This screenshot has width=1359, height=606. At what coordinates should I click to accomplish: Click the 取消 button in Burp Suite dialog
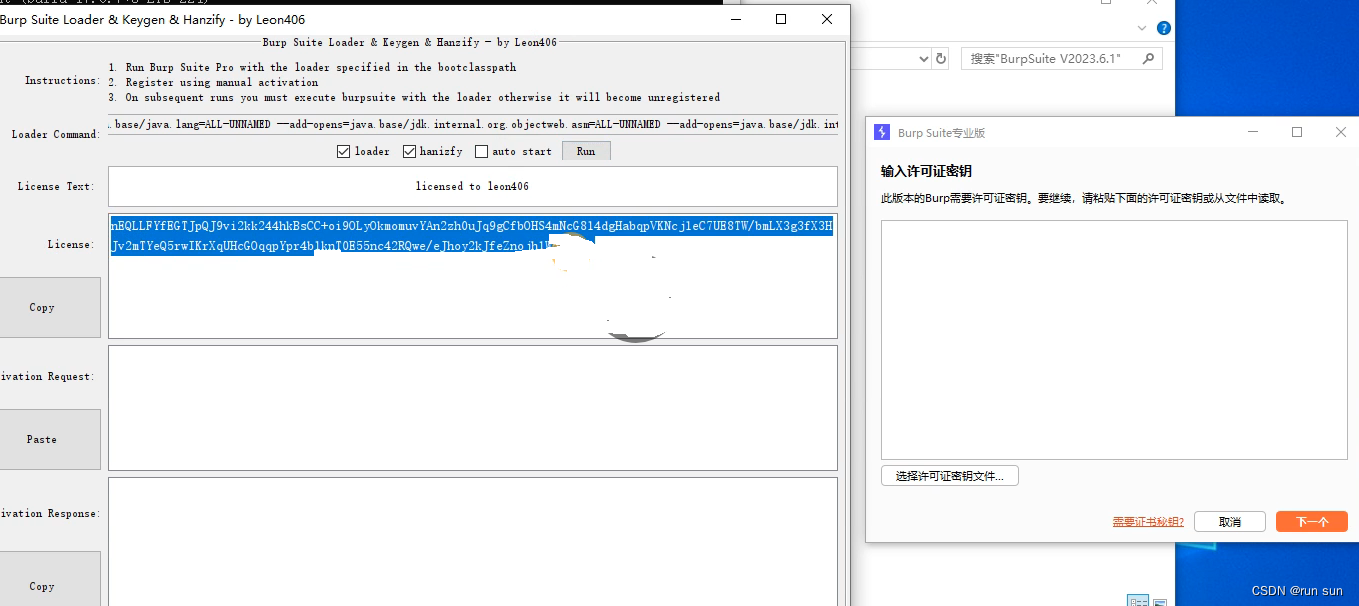pos(1230,522)
